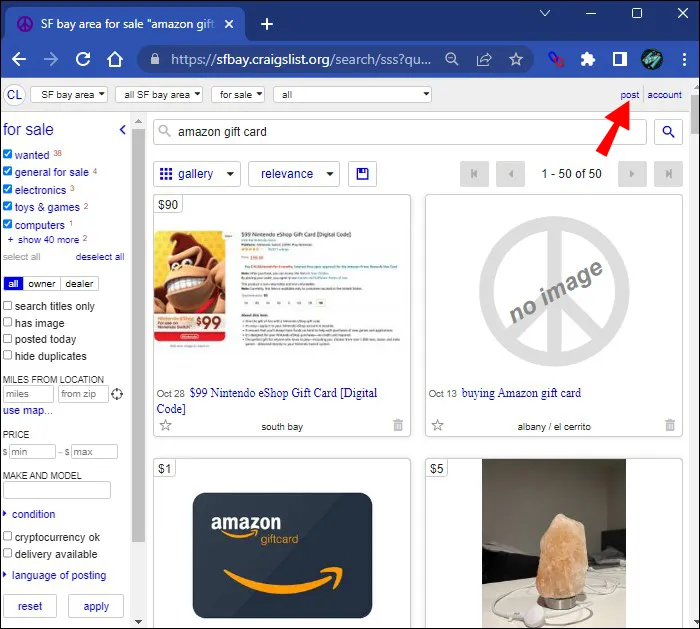Select the owner seller tab

click(x=42, y=284)
